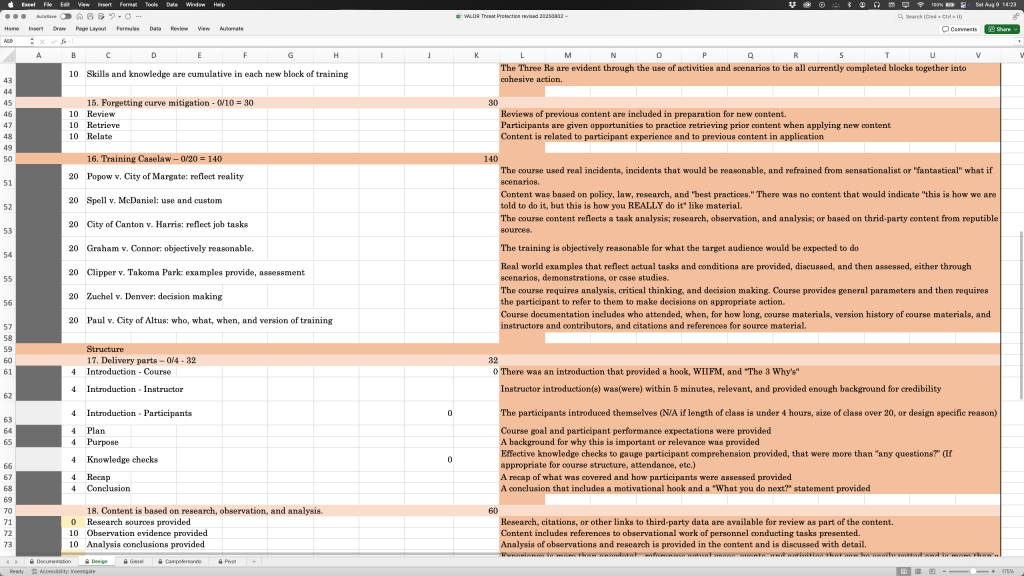Switch to the Page Layout ribbon tab
Screen dimensions: 1024x576
tap(91, 29)
